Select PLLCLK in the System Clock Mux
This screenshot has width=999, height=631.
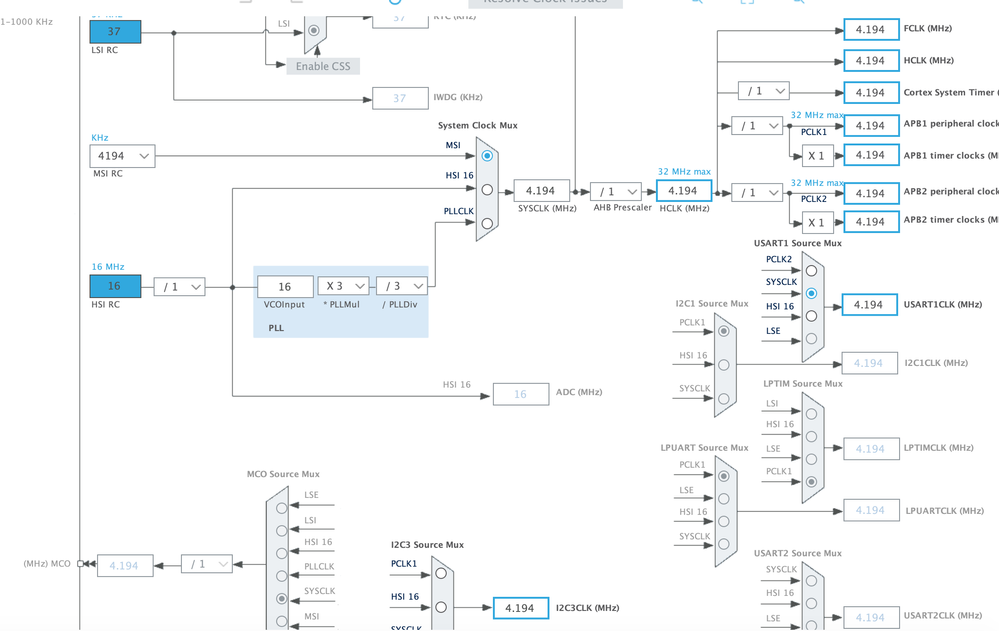[x=487, y=224]
